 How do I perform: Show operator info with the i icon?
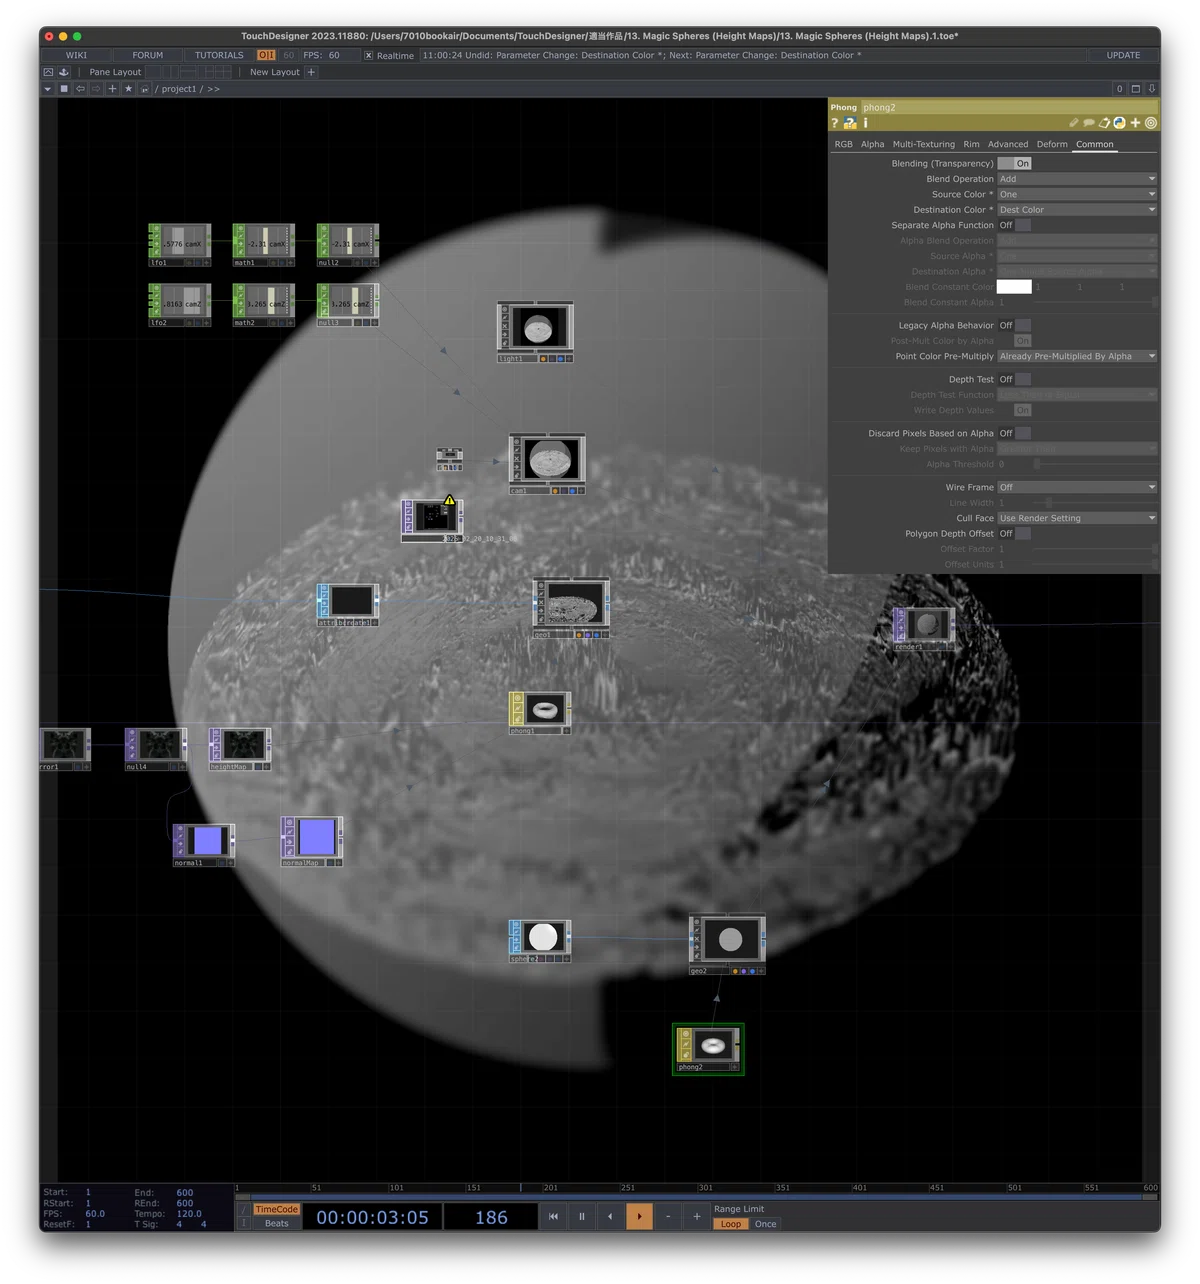point(865,123)
